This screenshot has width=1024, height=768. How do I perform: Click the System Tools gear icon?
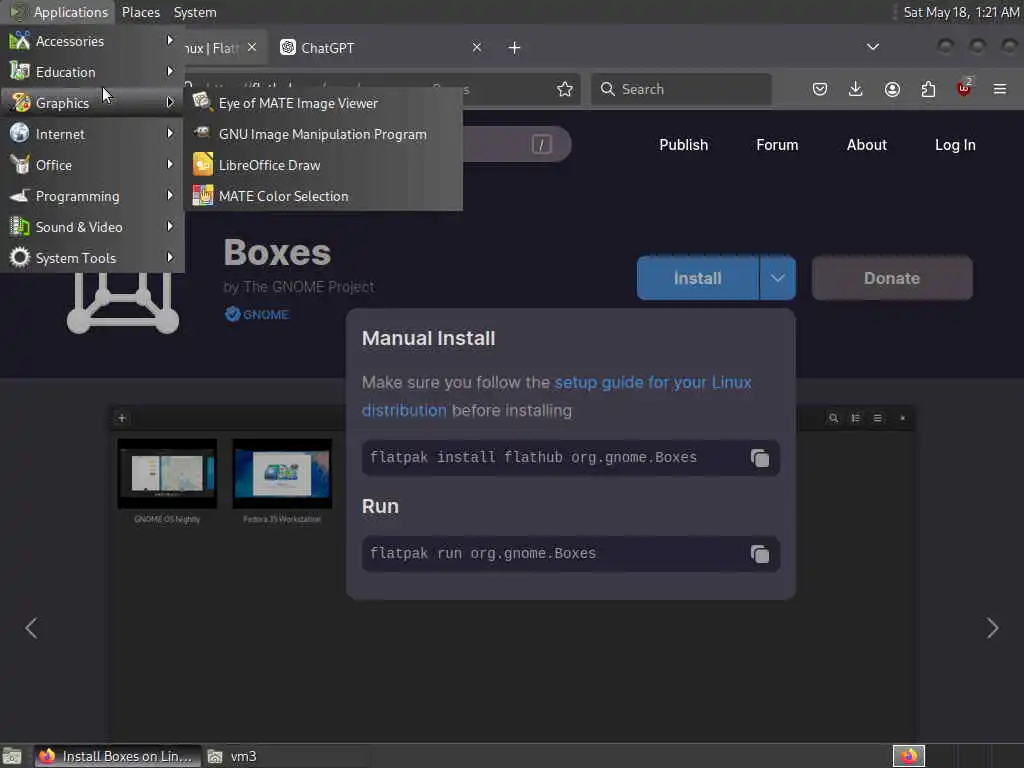pos(20,257)
